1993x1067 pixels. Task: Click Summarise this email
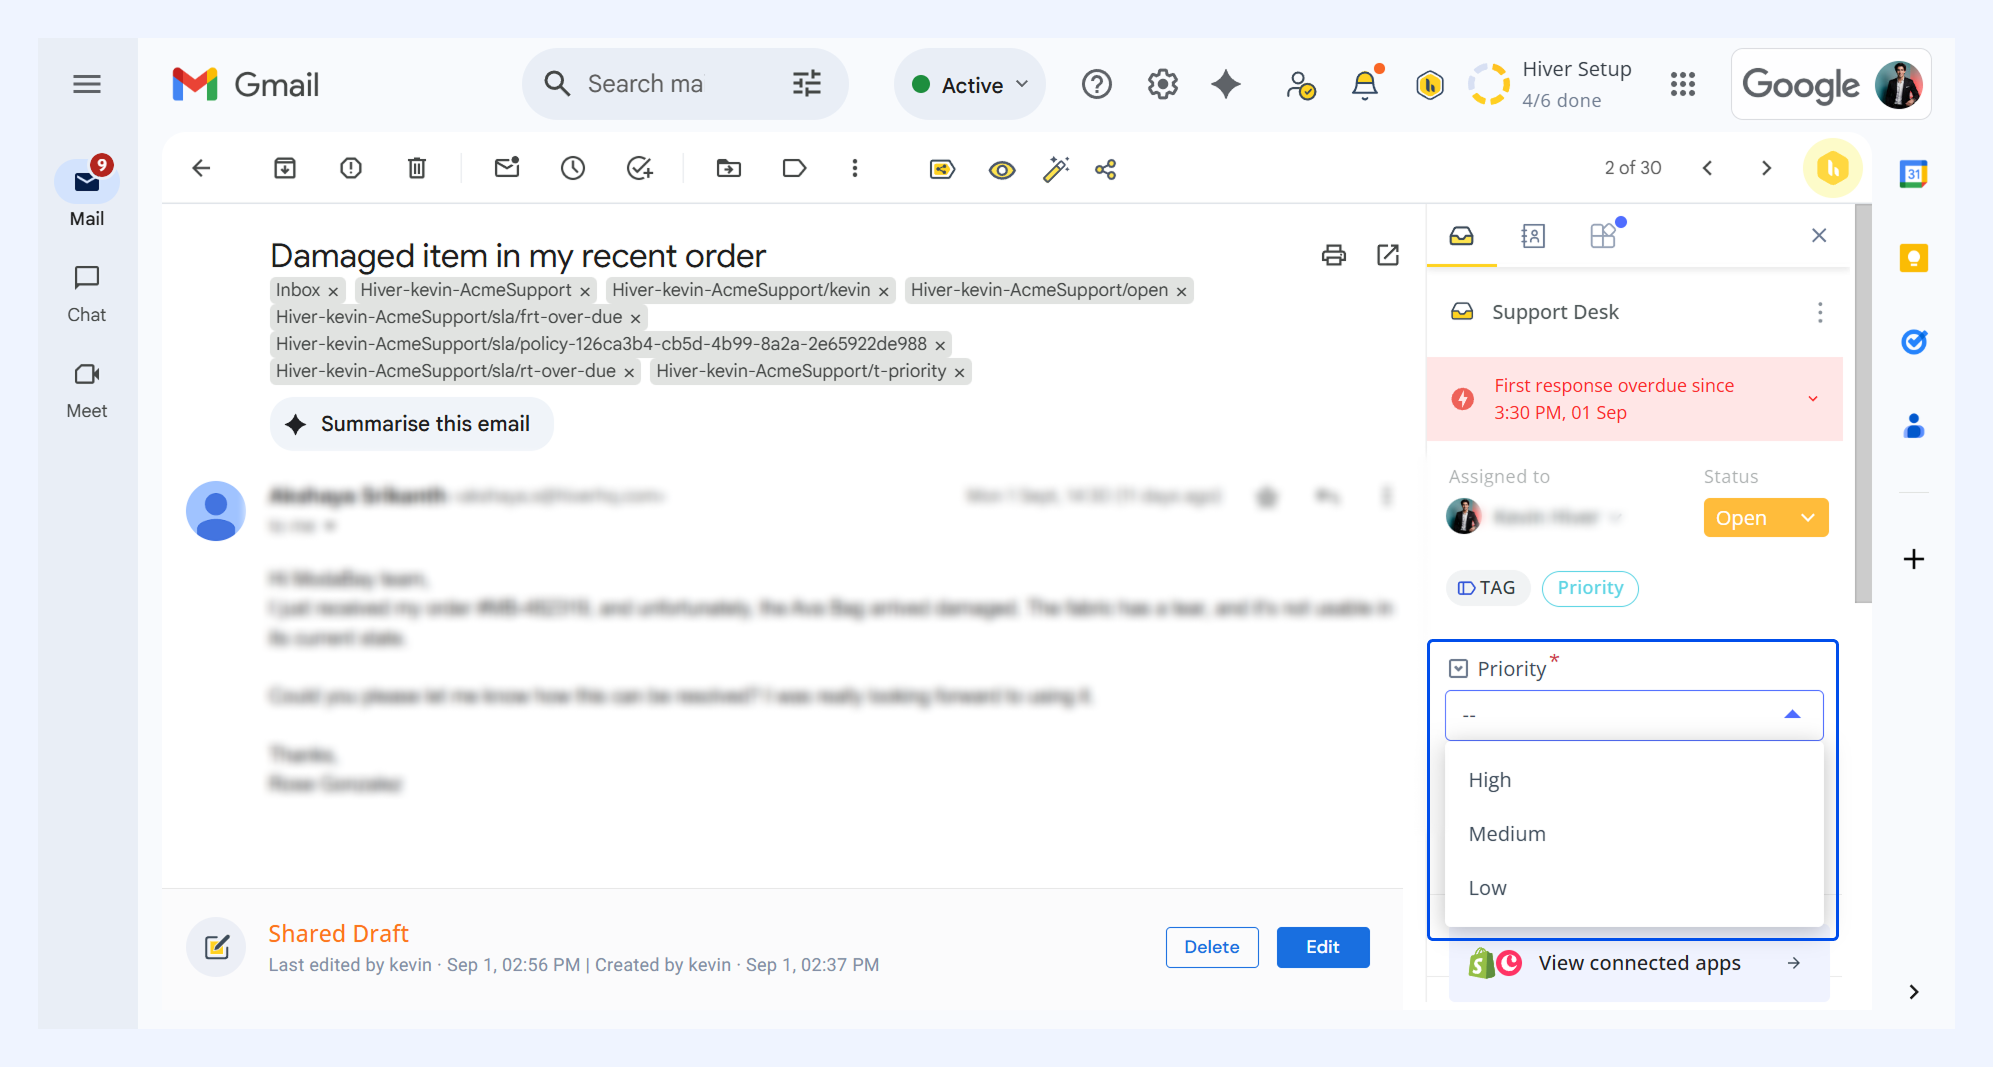click(411, 424)
